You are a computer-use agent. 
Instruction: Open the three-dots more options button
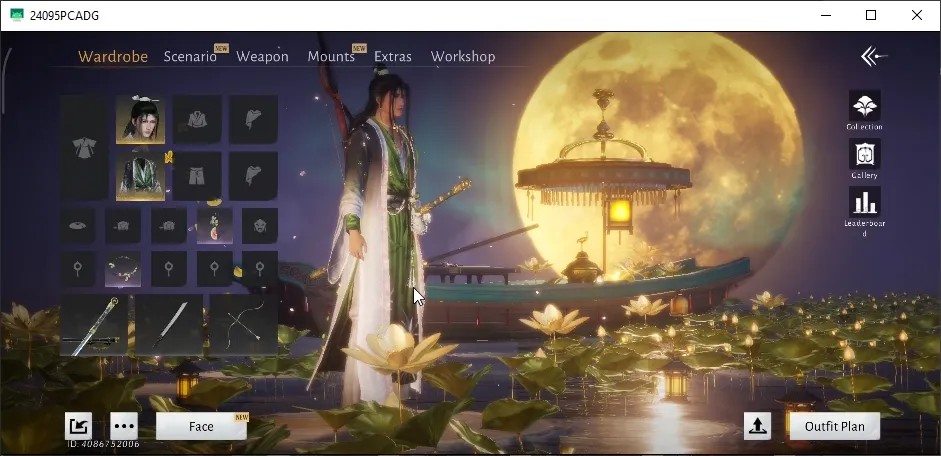click(x=124, y=426)
